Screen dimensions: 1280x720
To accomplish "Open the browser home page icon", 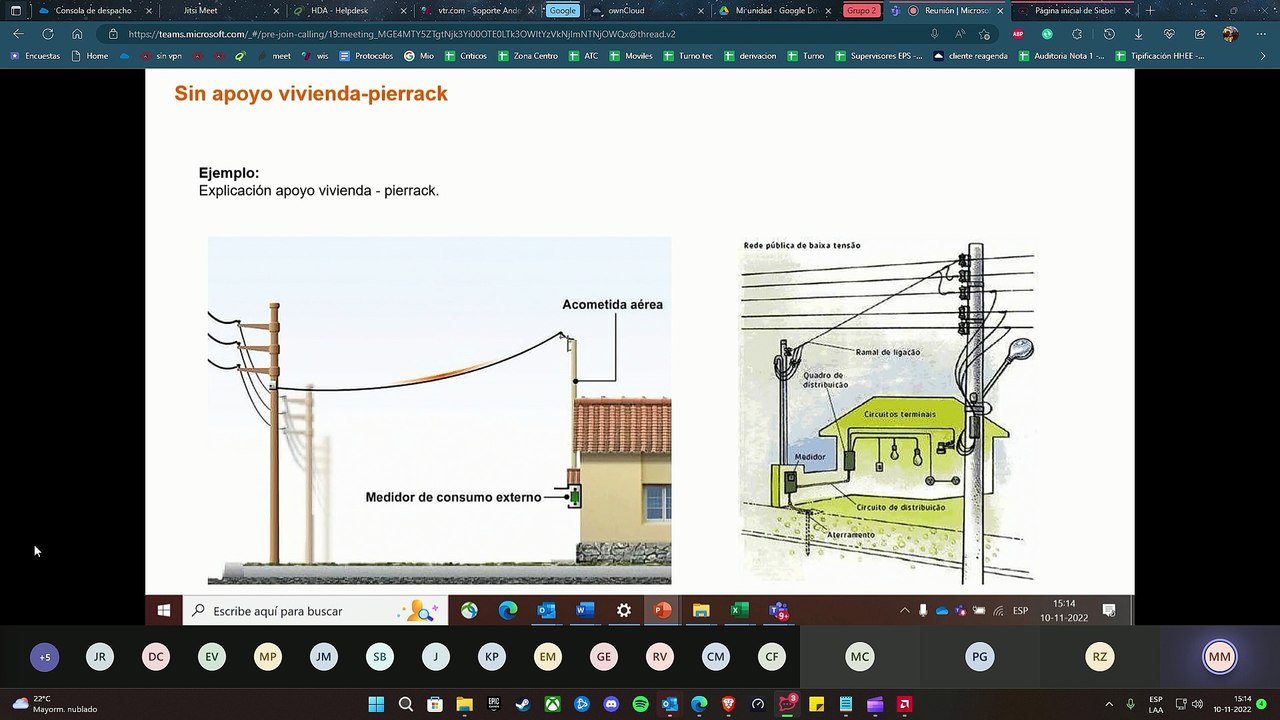I will (77, 34).
